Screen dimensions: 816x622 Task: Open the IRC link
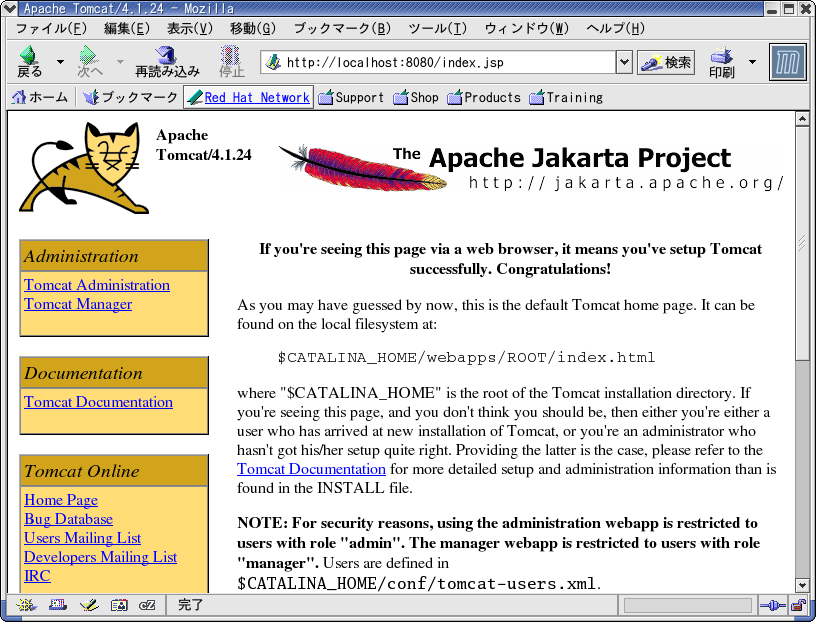click(x=37, y=576)
